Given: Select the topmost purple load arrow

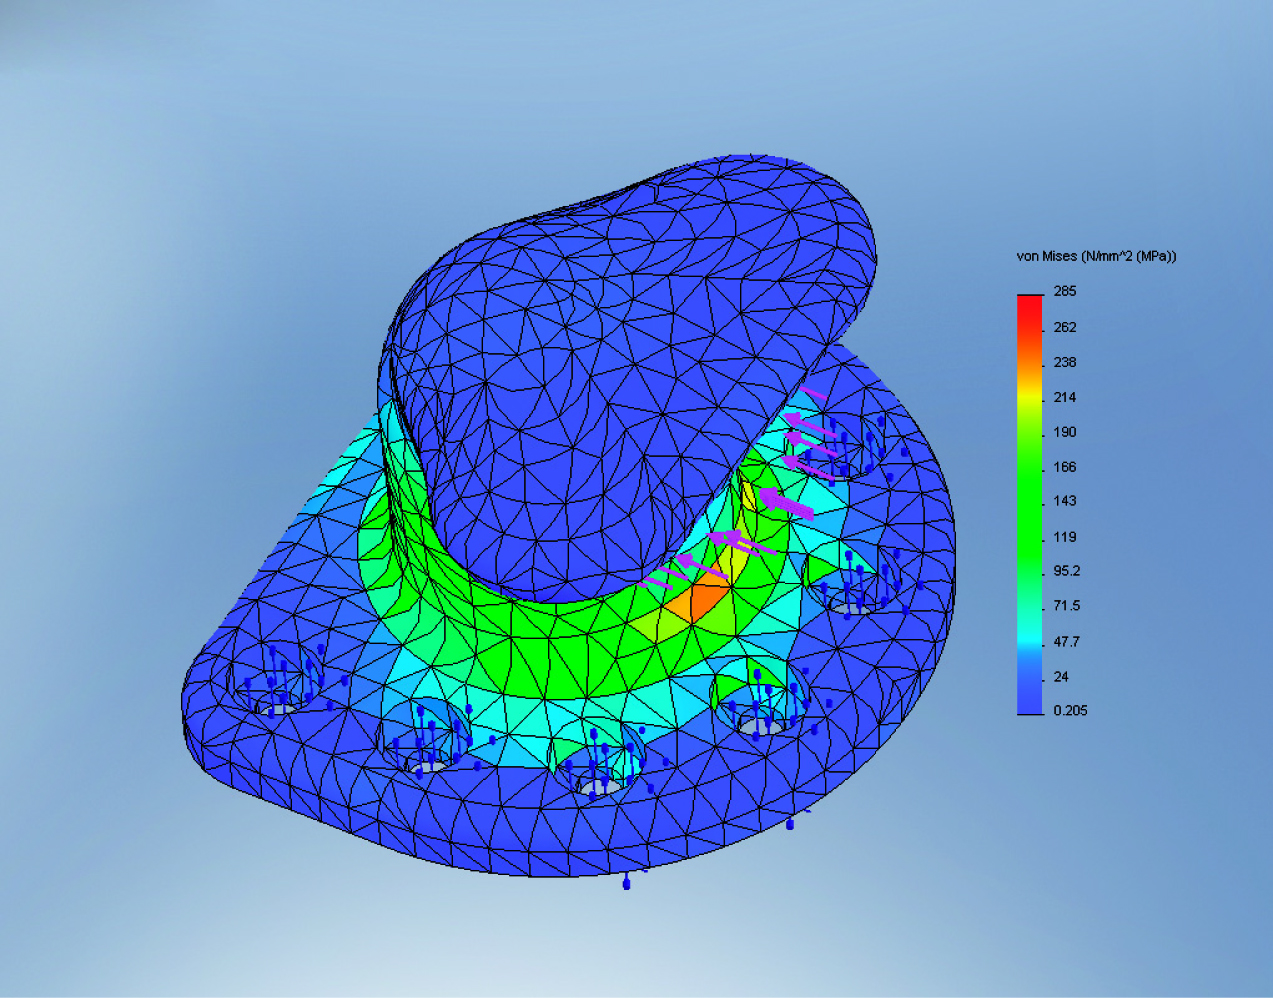Looking at the screenshot, I should click(812, 394).
